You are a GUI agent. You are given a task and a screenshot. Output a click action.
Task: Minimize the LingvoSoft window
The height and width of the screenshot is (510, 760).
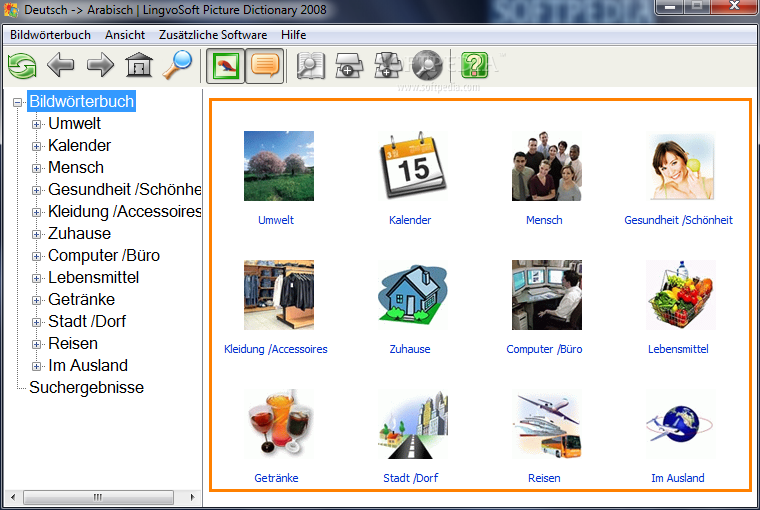pos(670,7)
